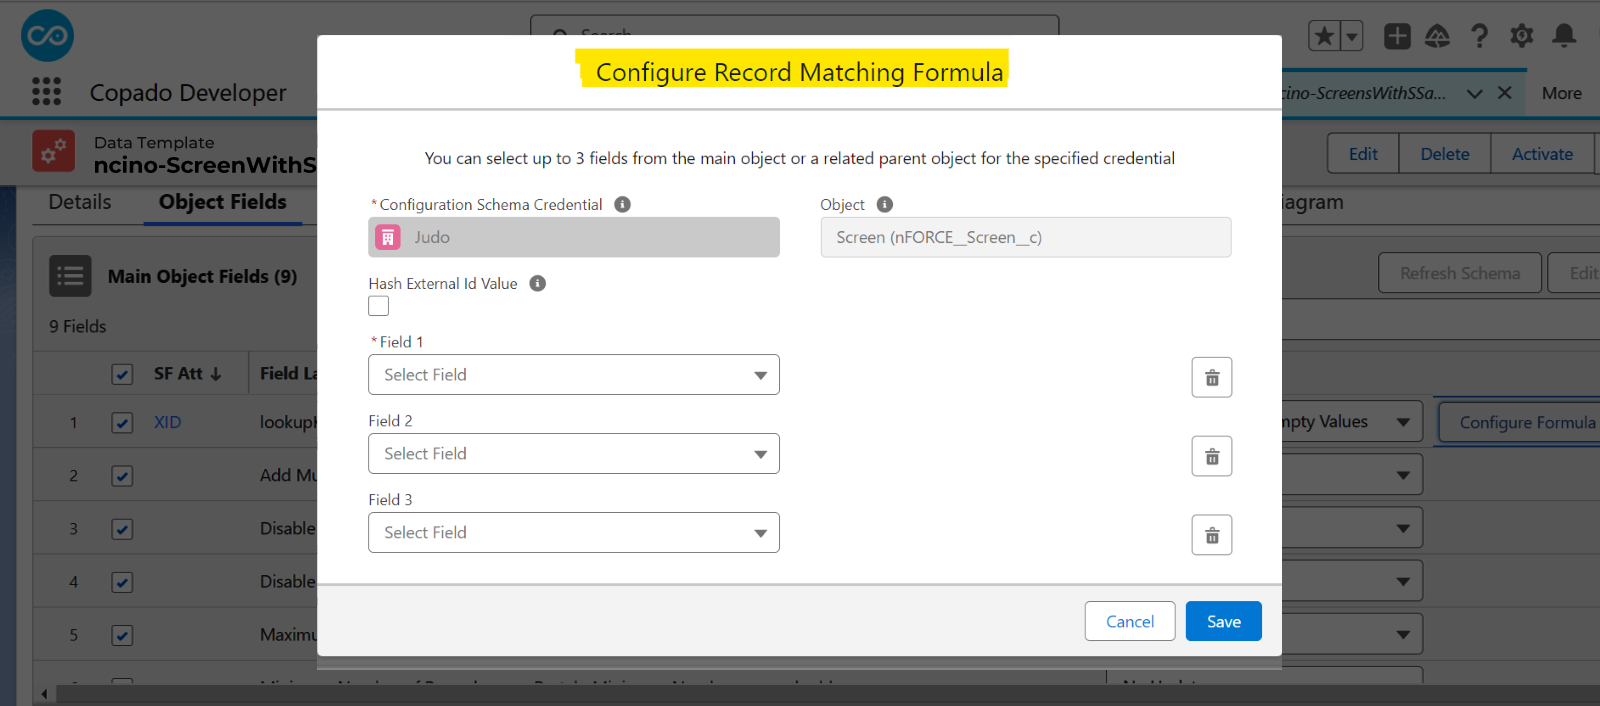Open the Empty Values dropdown in row 1
Viewport: 1600px width, 706px height.
1351,422
